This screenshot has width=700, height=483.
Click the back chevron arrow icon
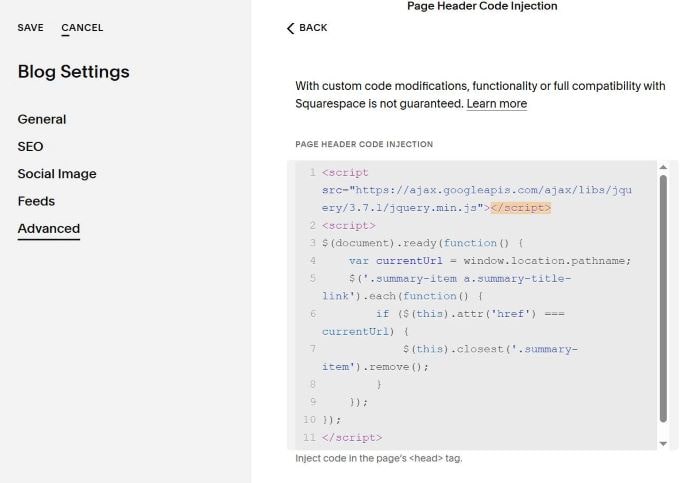(x=291, y=28)
